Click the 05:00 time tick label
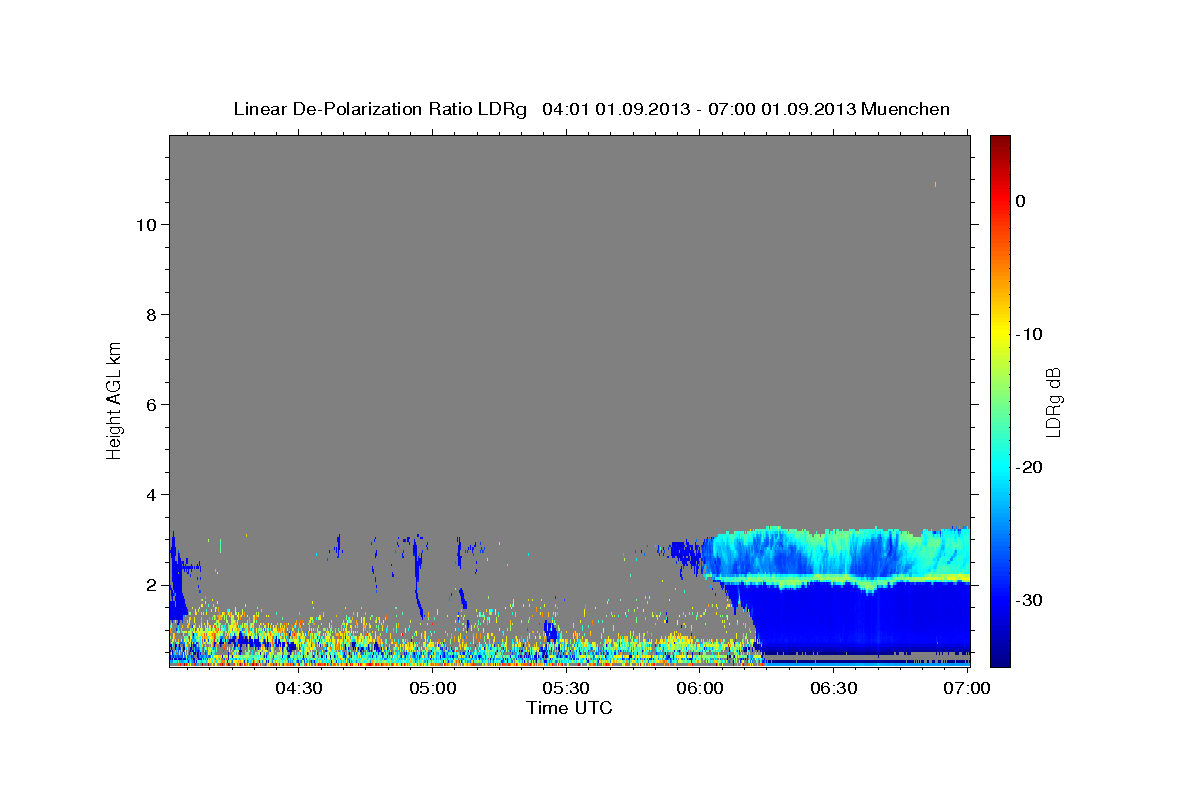The height and width of the screenshot is (800, 1200). pyautogui.click(x=433, y=688)
